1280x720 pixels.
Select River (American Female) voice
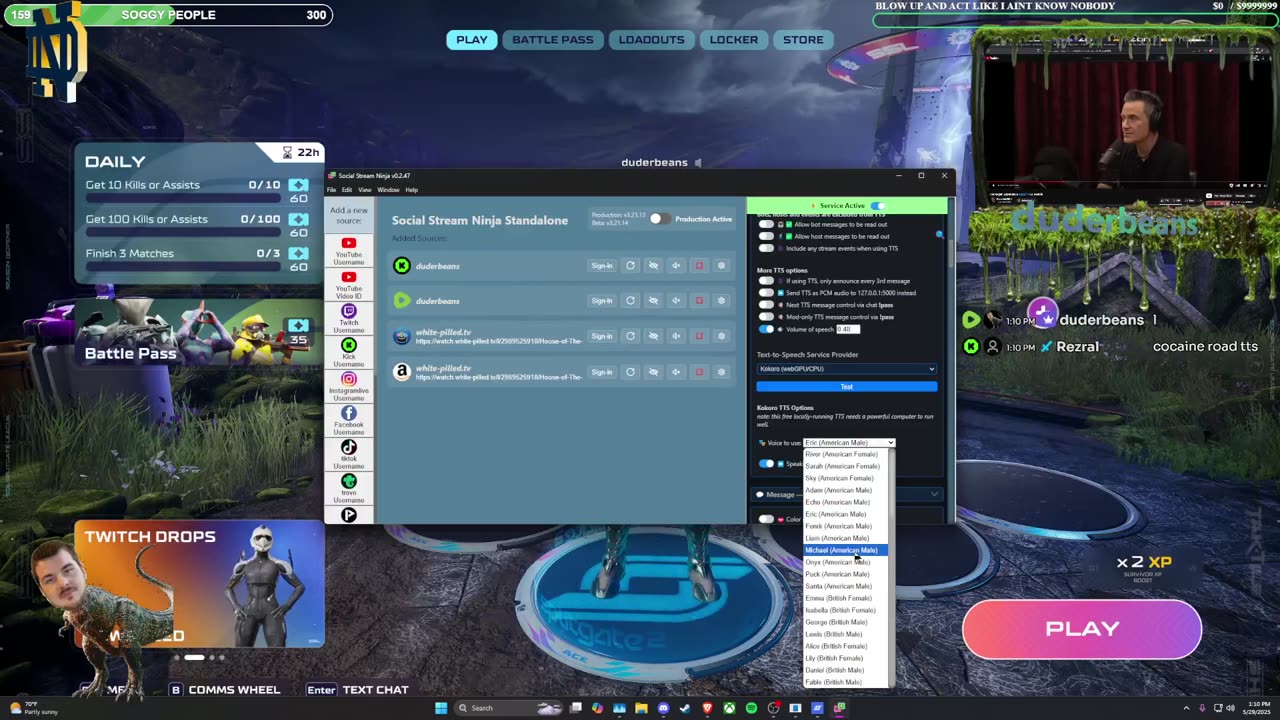click(847, 454)
